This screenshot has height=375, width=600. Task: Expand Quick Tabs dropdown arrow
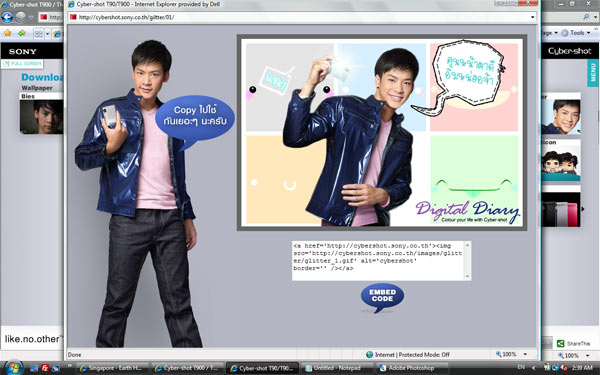47,34
